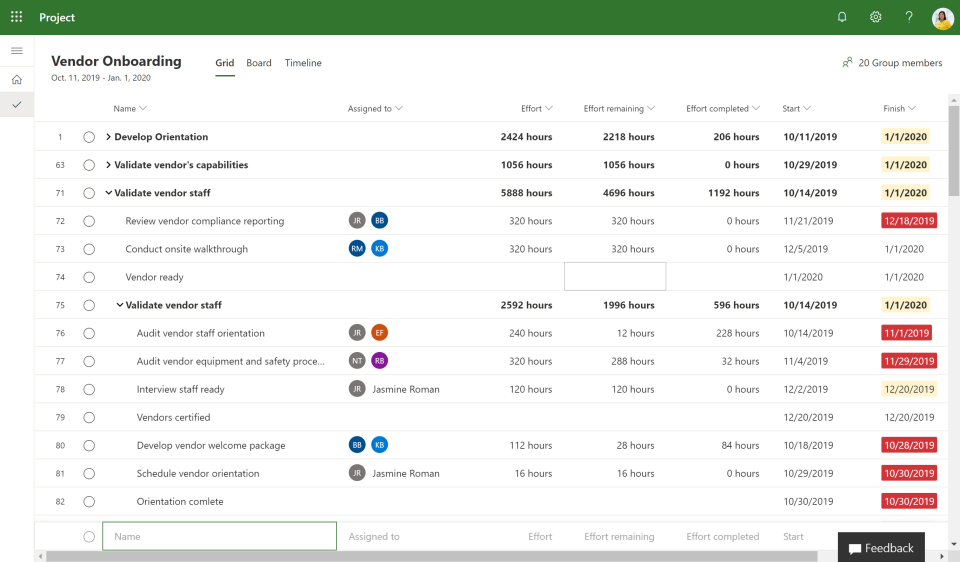The width and height of the screenshot is (960, 562).
Task: Open the help question mark
Action: pos(909,17)
